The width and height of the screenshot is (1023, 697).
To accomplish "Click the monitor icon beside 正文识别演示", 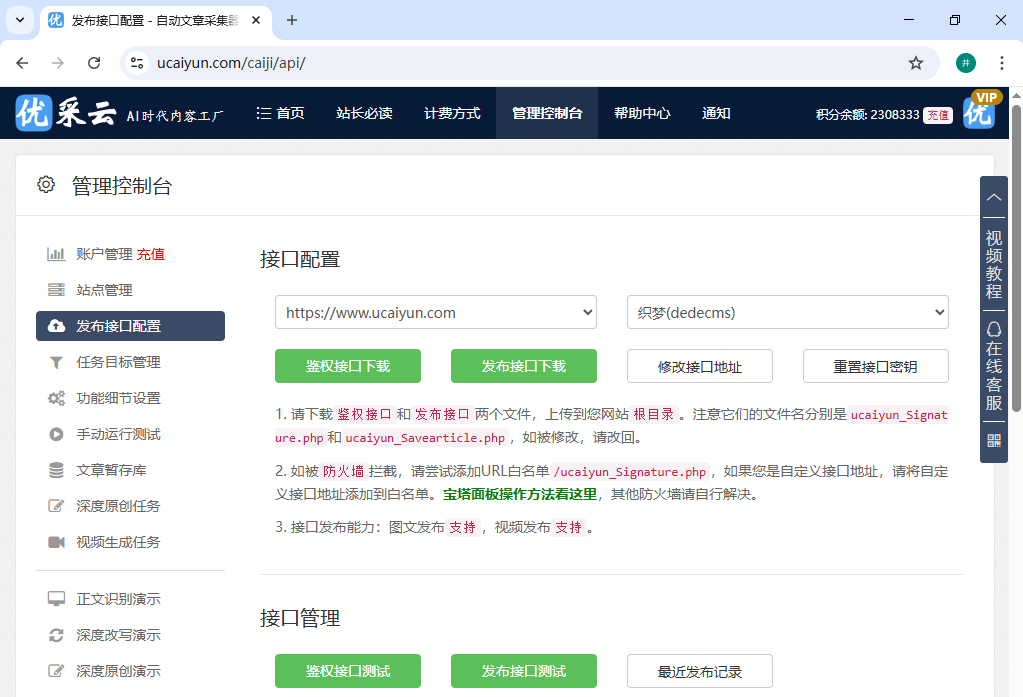I will pyautogui.click(x=57, y=598).
